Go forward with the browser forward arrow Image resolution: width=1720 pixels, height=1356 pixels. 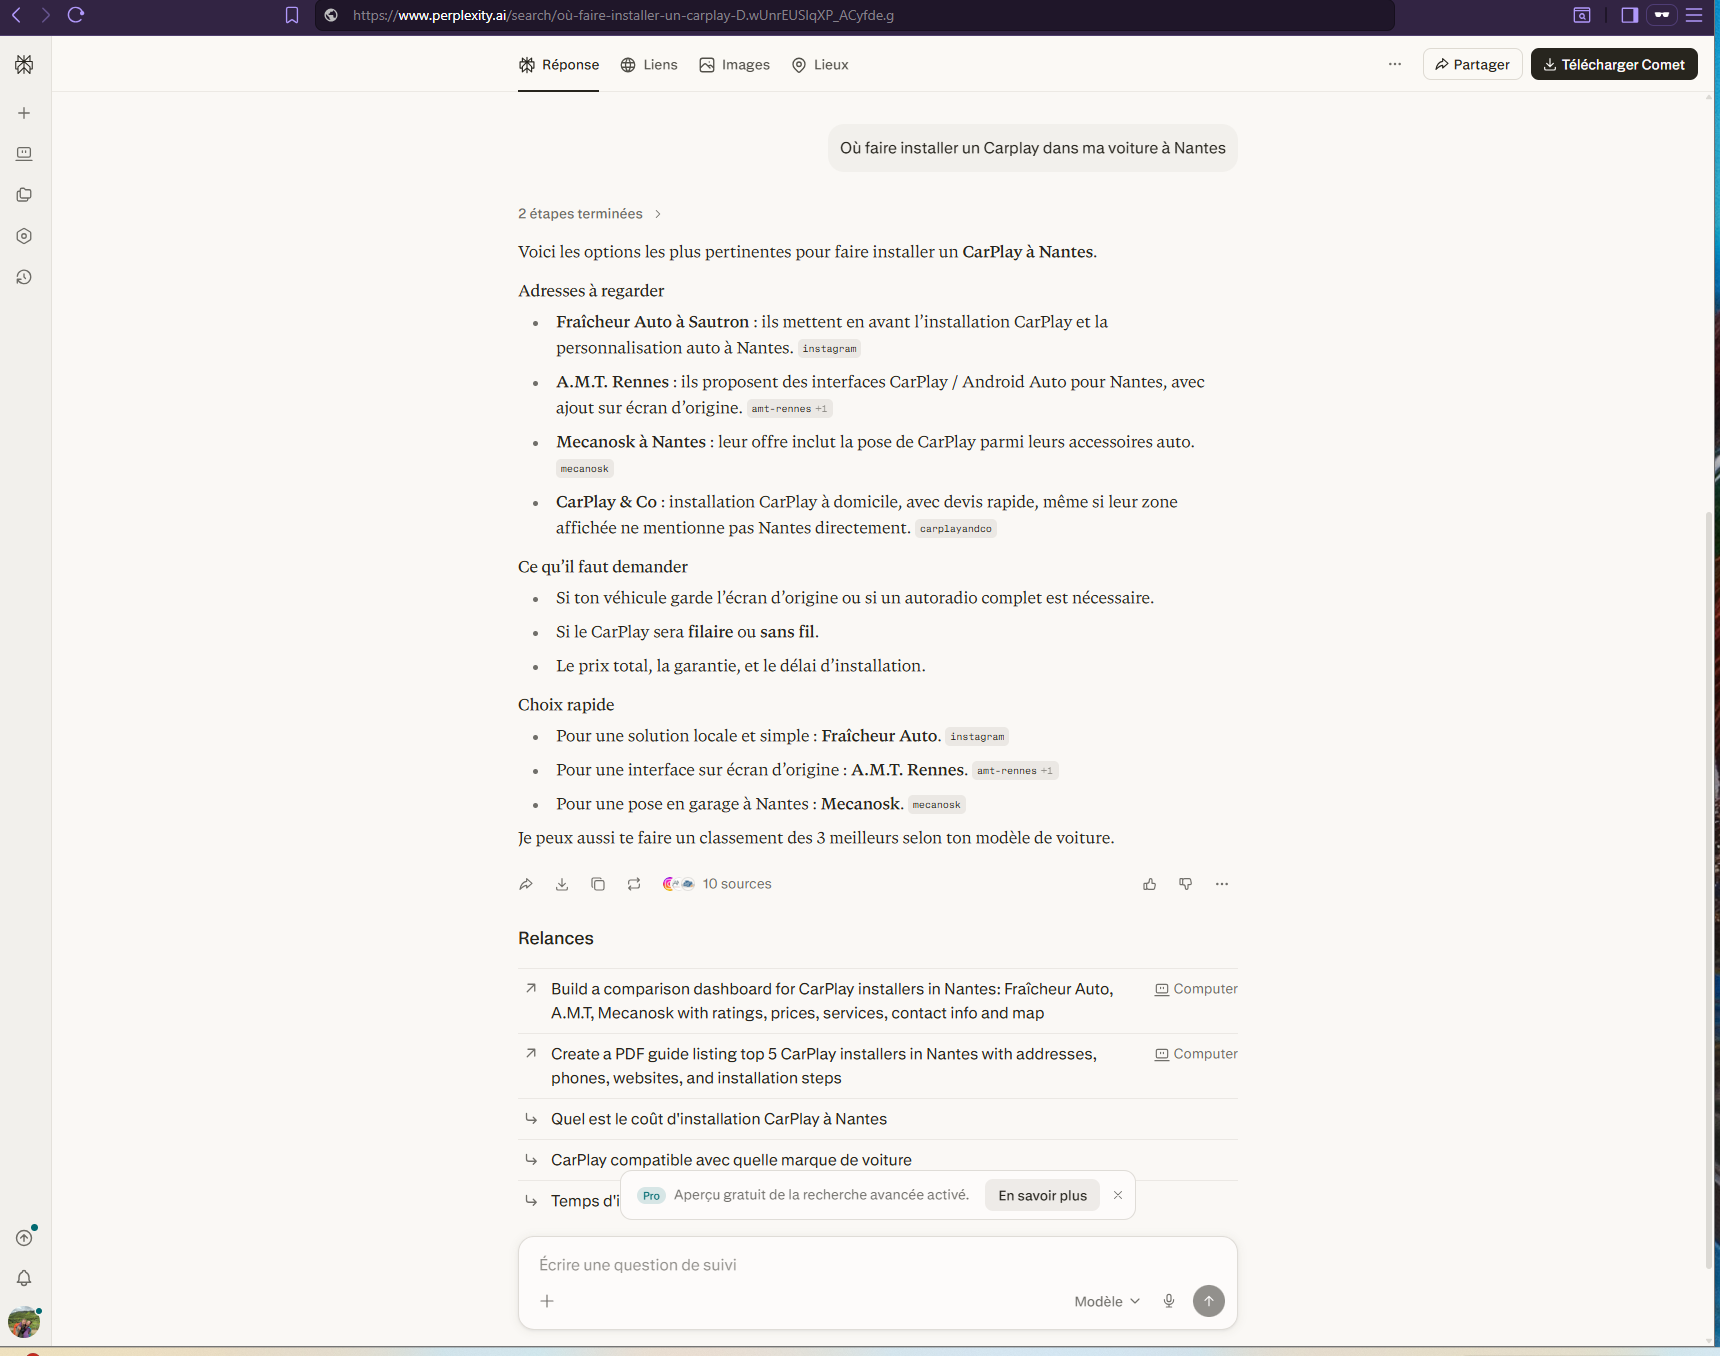pos(45,15)
